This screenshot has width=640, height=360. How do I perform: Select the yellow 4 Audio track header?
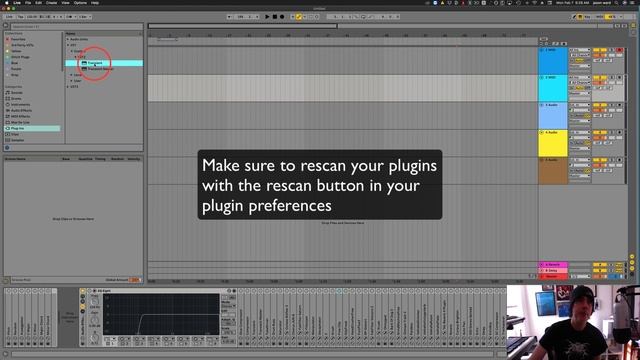553,143
